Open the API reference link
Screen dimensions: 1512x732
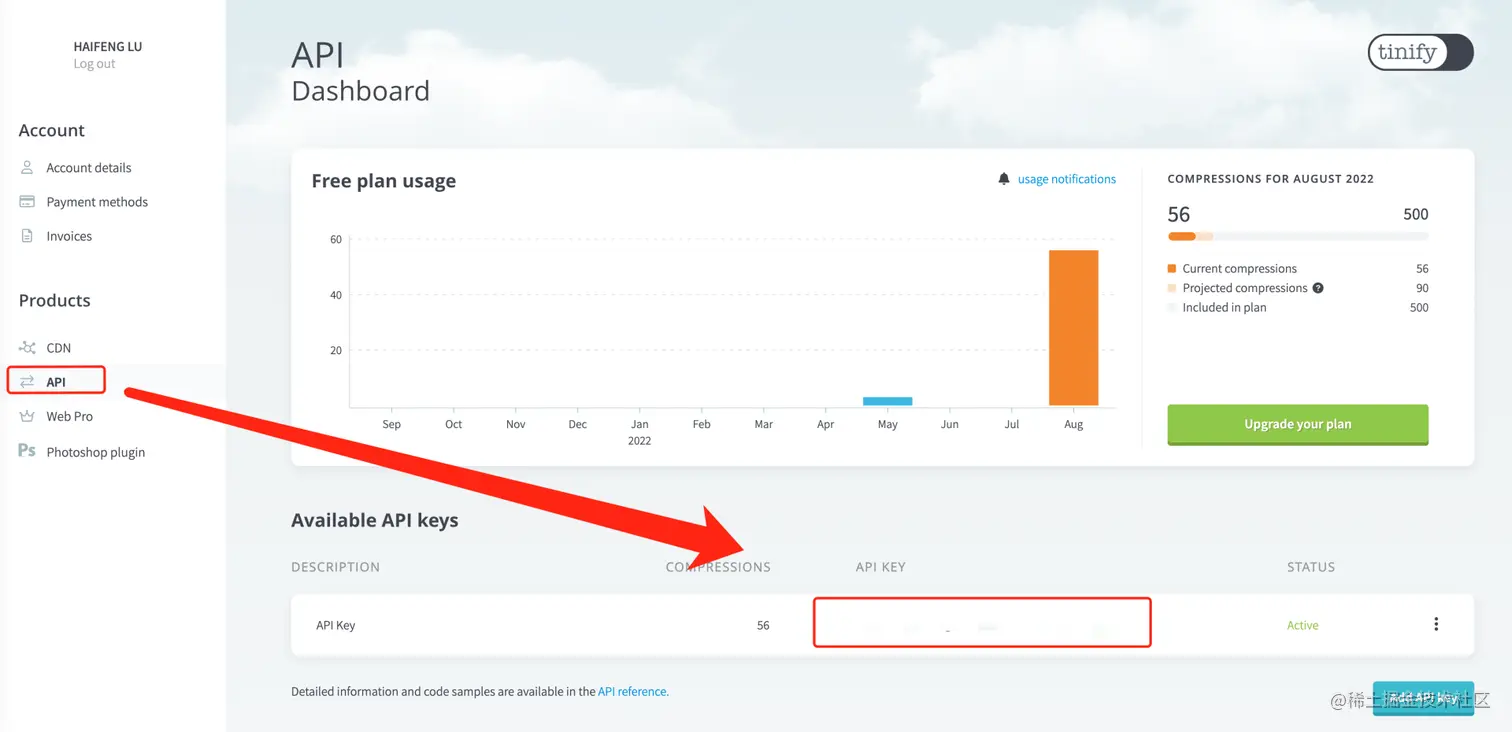point(633,691)
